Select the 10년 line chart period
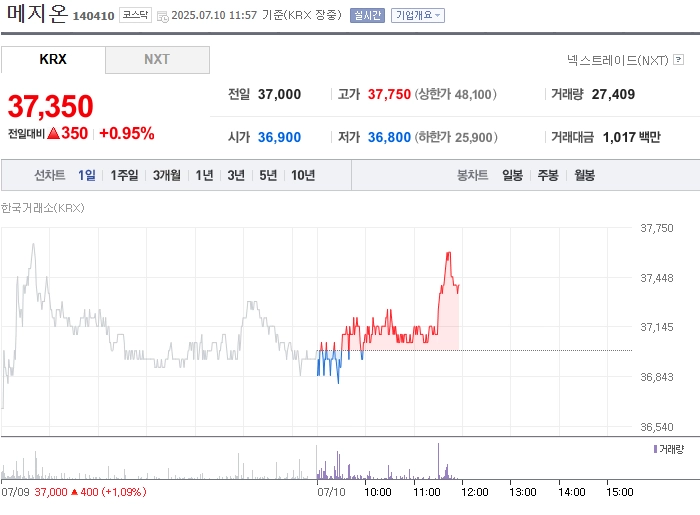Viewport: 700px width, 515px height. pos(303,175)
